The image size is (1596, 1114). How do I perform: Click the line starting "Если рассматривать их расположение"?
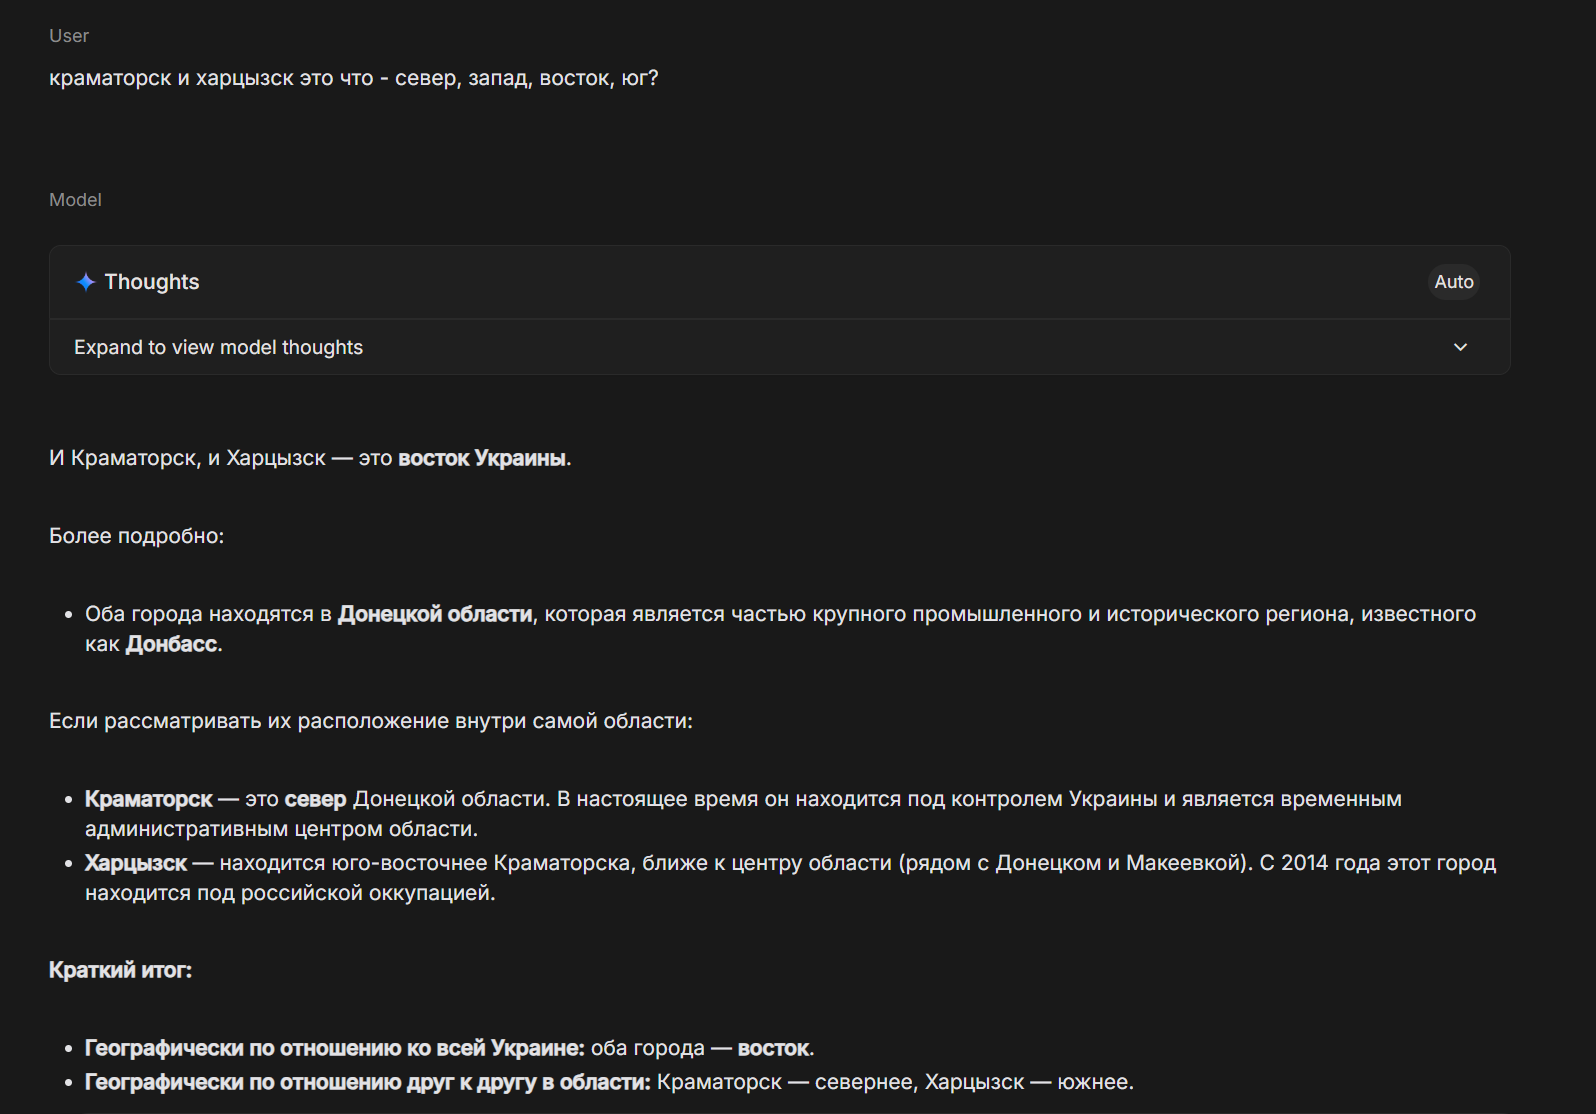[x=370, y=721]
